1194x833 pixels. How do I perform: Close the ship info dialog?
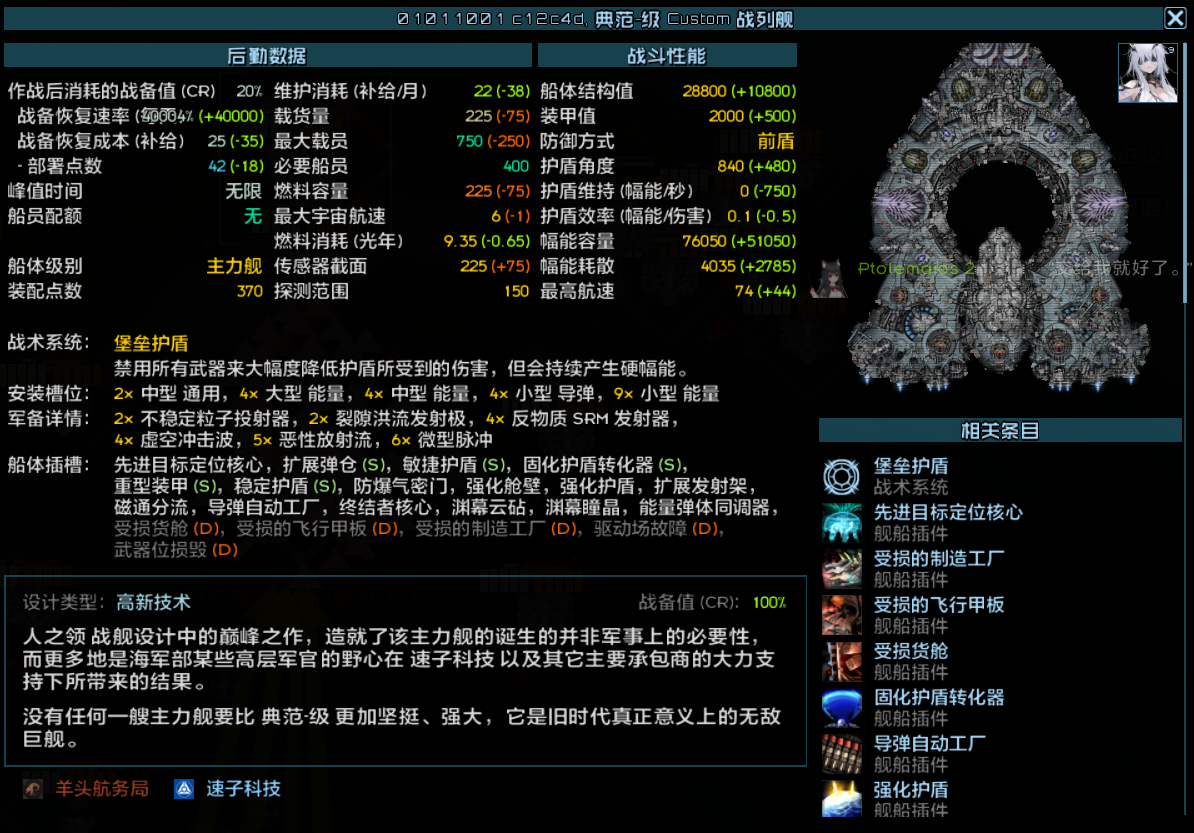click(x=1175, y=18)
